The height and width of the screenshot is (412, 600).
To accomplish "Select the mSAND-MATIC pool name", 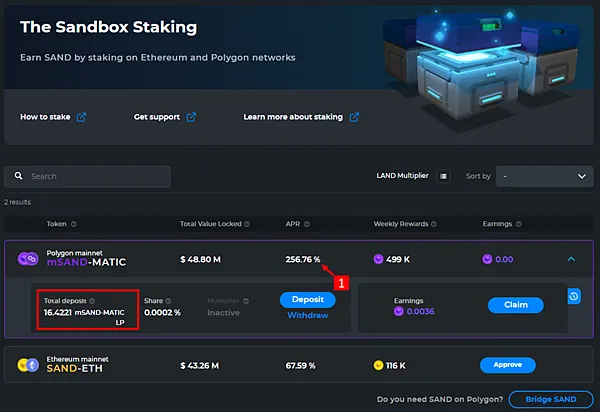I will click(86, 262).
